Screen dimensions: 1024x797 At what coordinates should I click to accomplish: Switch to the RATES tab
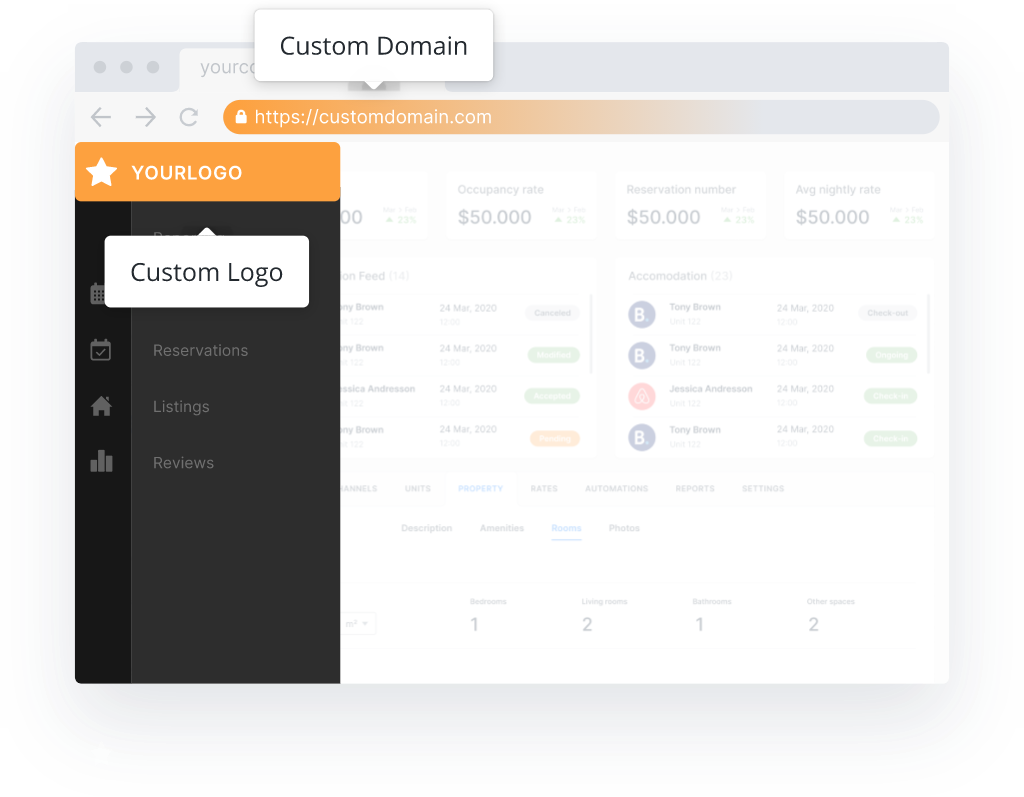pyautogui.click(x=544, y=489)
